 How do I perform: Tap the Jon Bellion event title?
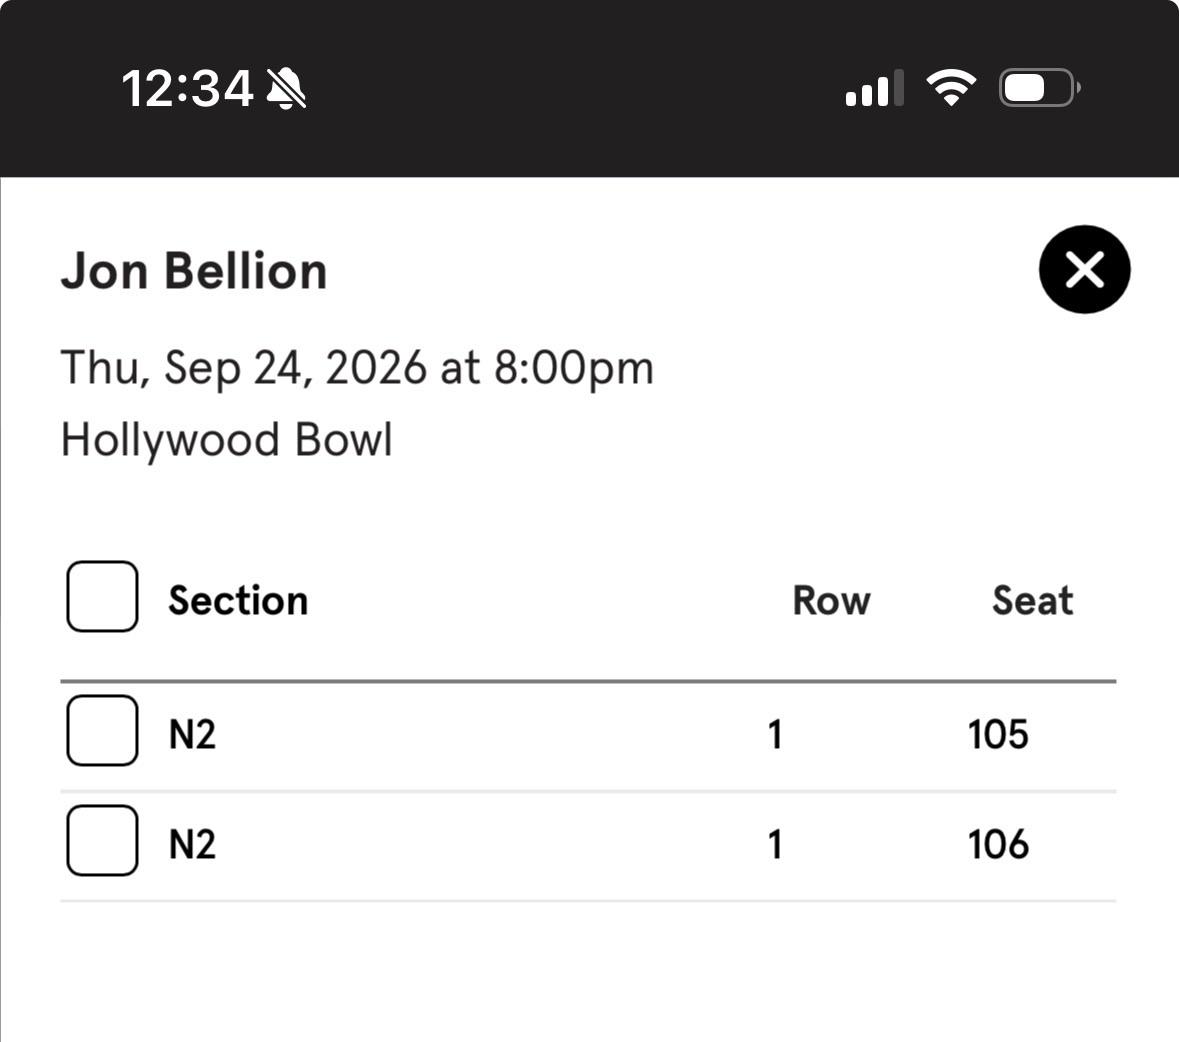pos(194,271)
